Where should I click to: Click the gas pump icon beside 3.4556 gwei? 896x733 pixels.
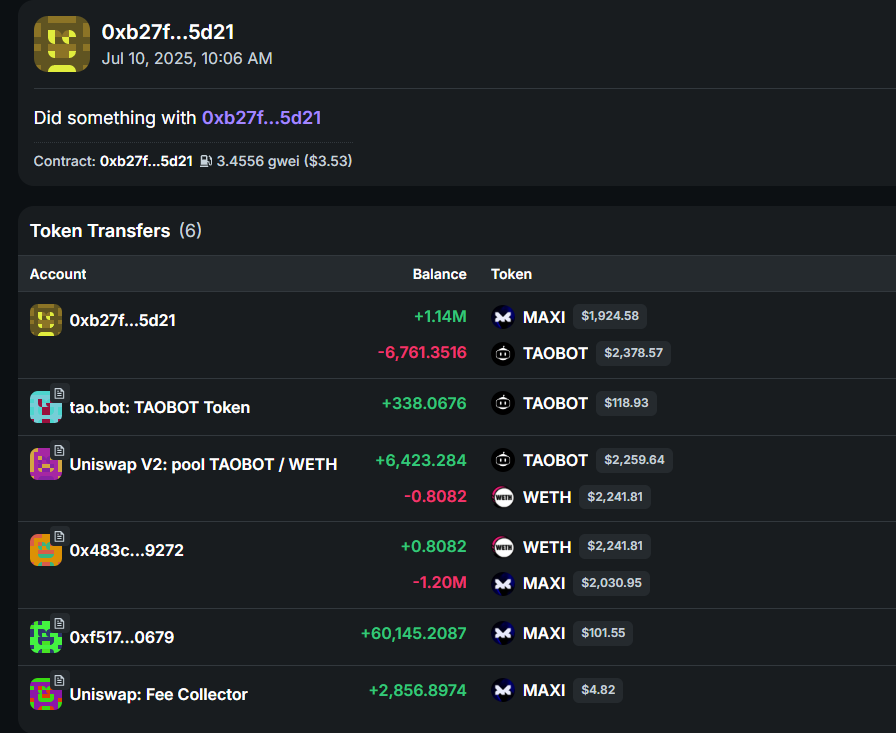pyautogui.click(x=206, y=161)
